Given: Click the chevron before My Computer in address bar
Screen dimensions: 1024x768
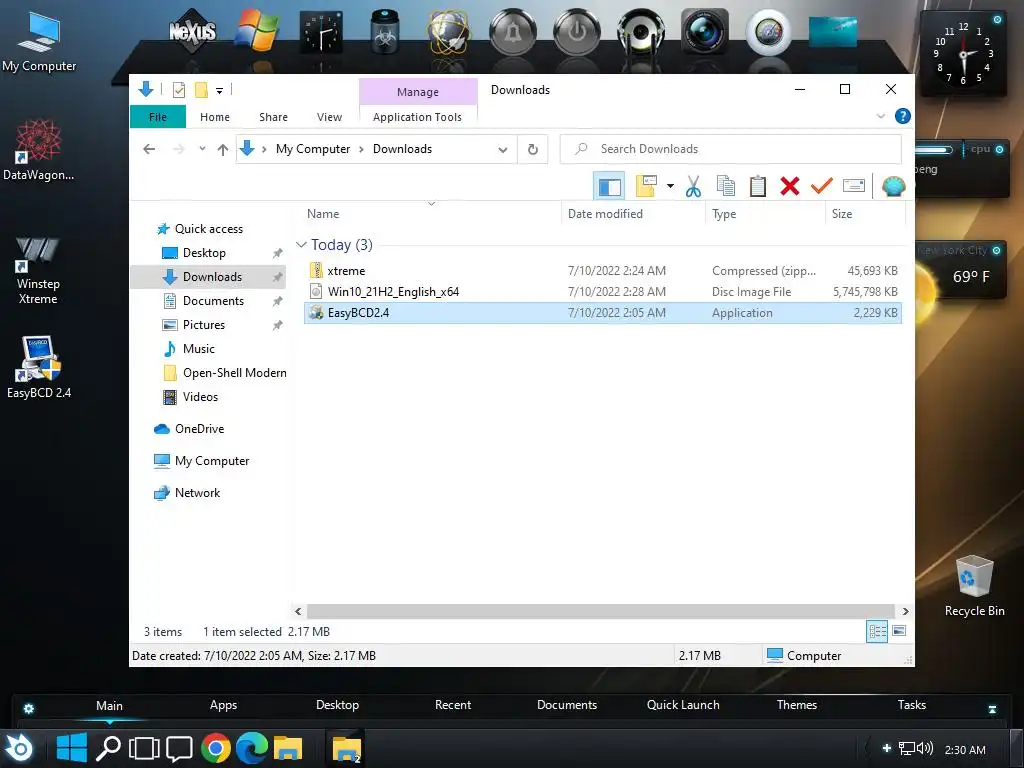Looking at the screenshot, I should (264, 150).
